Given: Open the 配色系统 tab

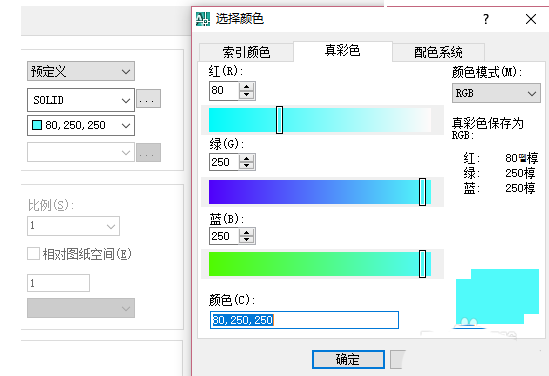Looking at the screenshot, I should click(x=438, y=53).
